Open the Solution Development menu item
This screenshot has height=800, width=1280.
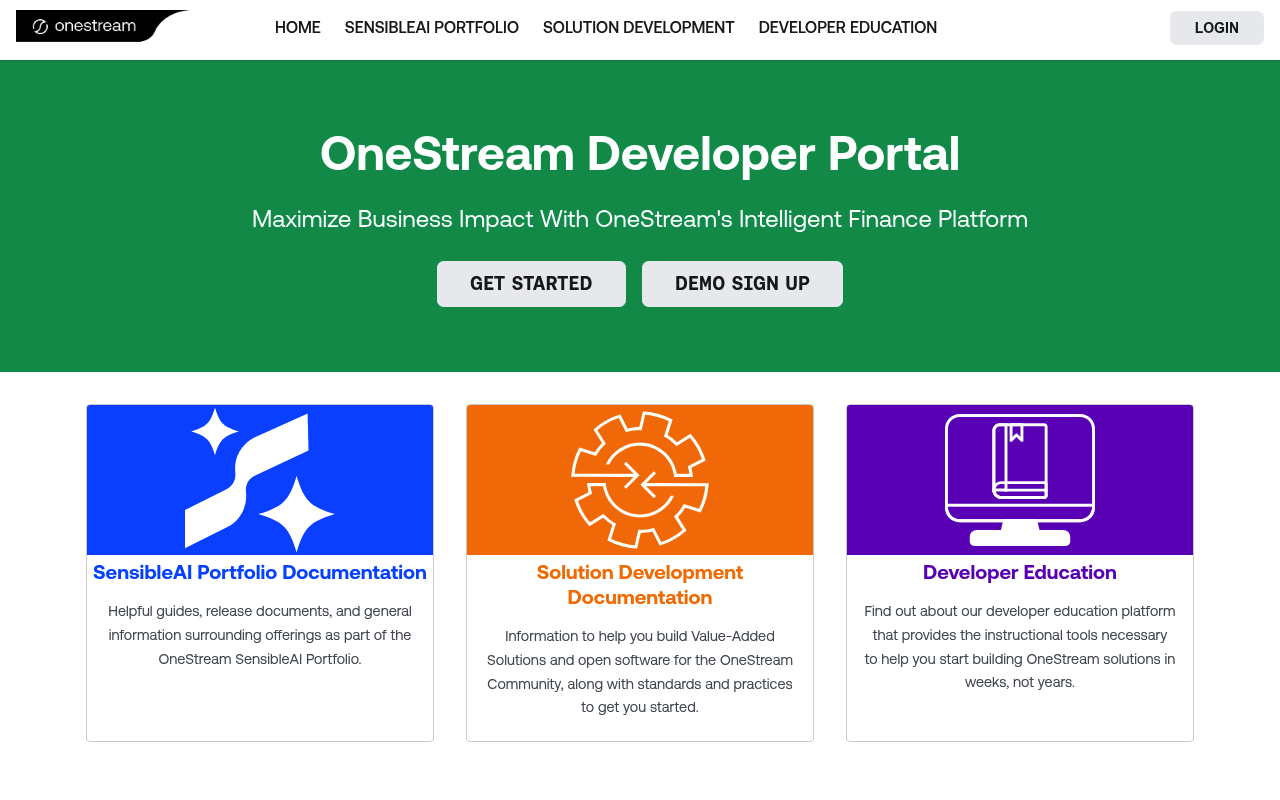(639, 28)
